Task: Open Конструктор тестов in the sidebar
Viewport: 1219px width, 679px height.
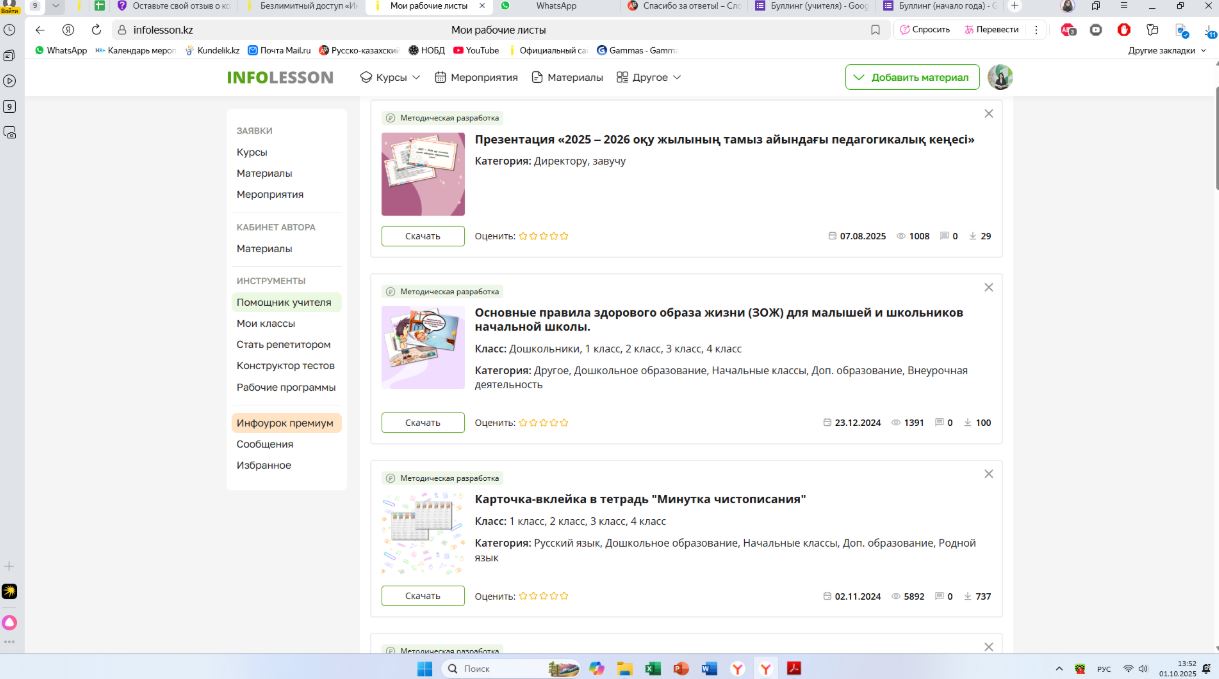Action: click(285, 366)
